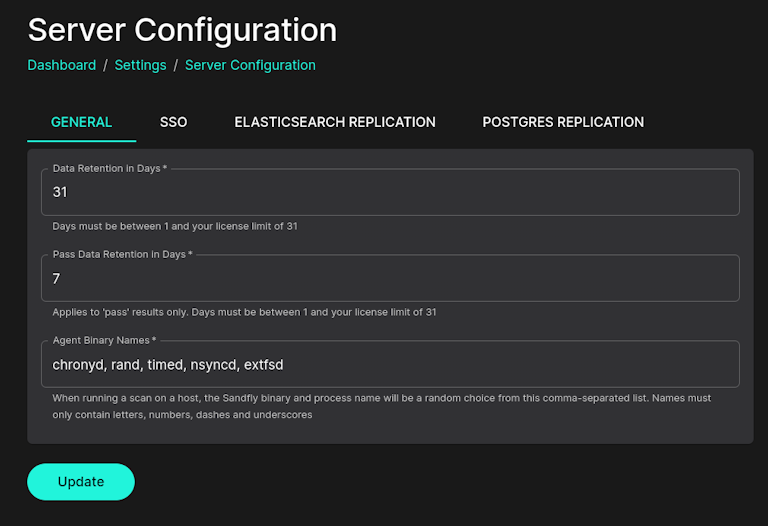The image size is (768, 526).
Task: Click the Sandfly binary name description text
Action: (x=382, y=406)
